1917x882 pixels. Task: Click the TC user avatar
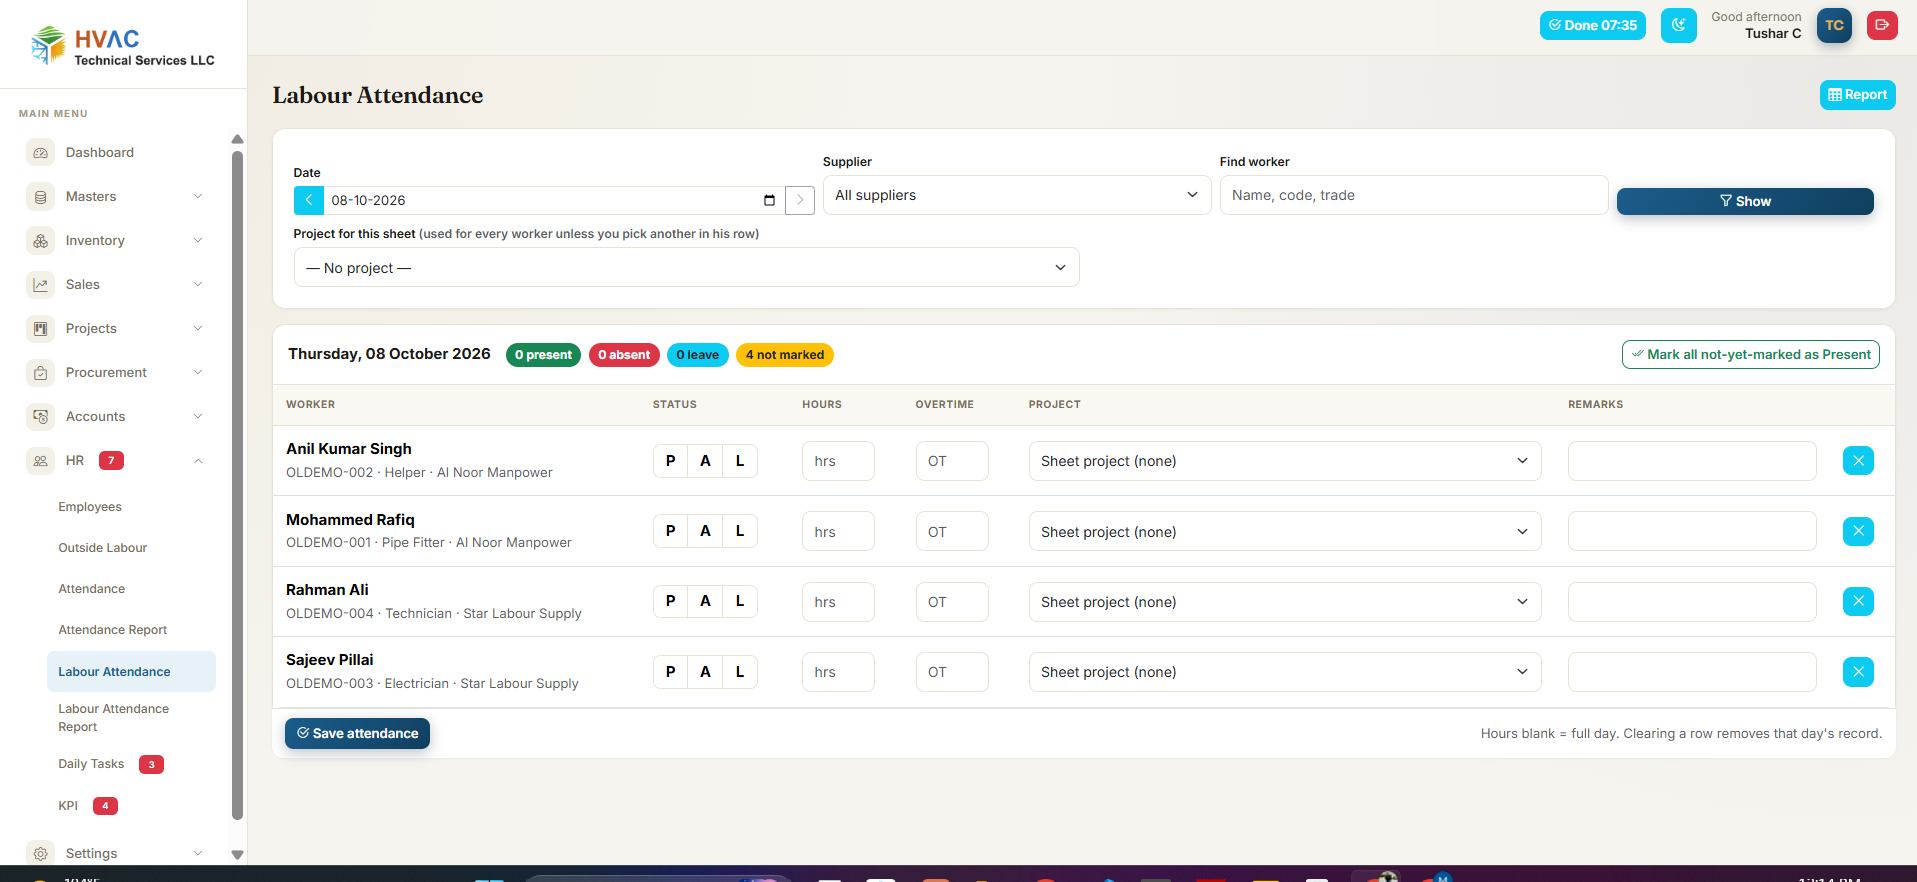pyautogui.click(x=1834, y=25)
